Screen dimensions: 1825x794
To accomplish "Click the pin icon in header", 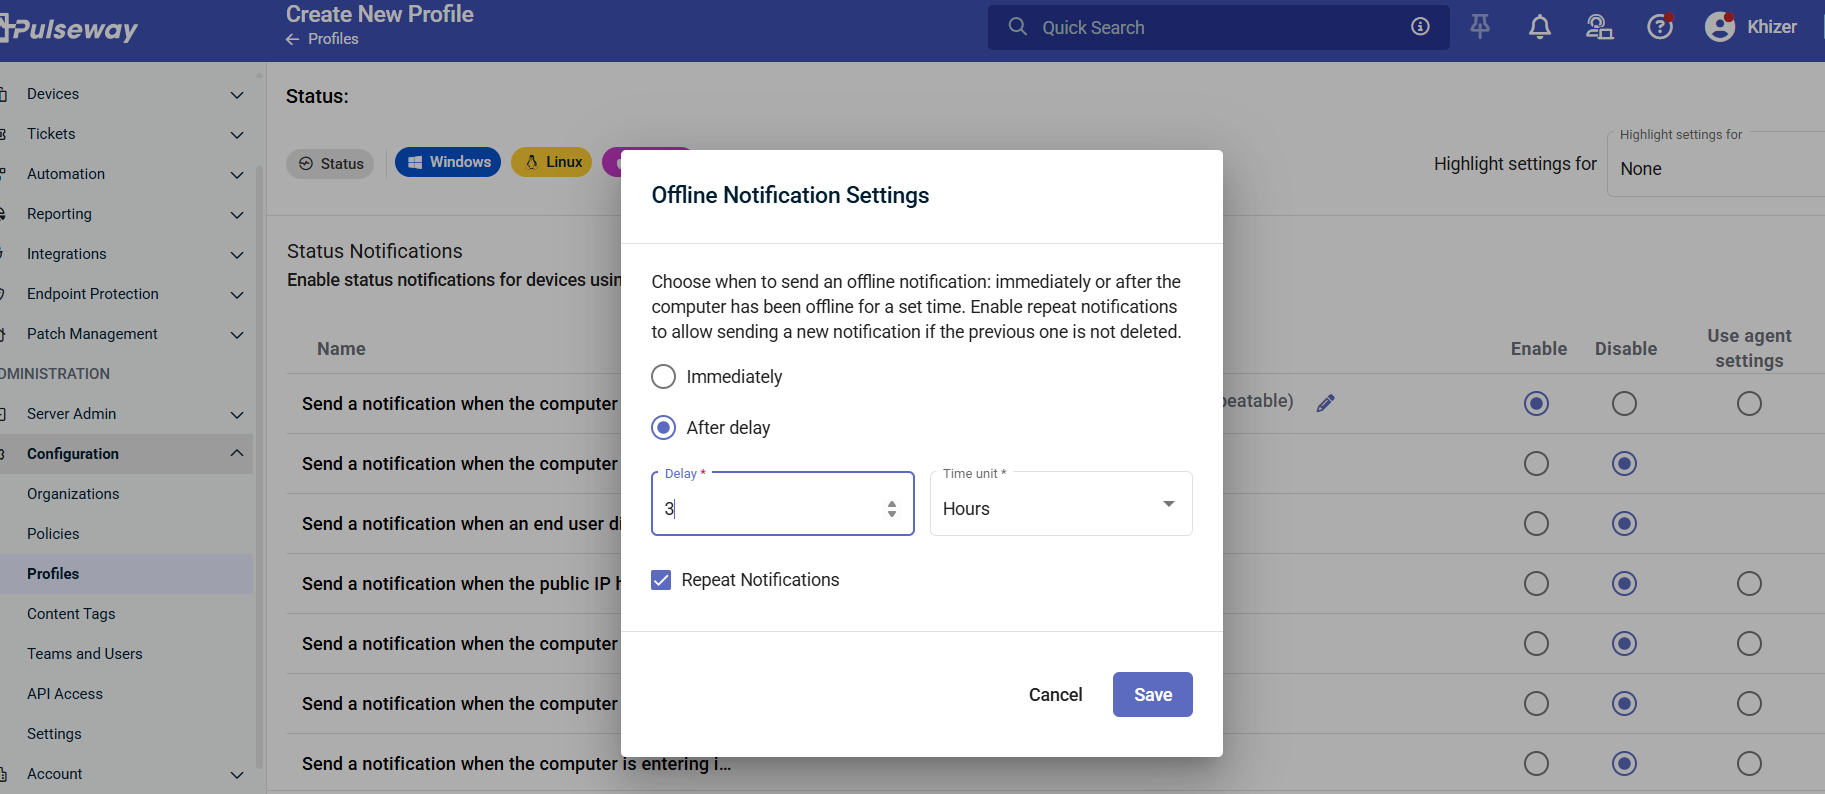I will coord(1480,27).
